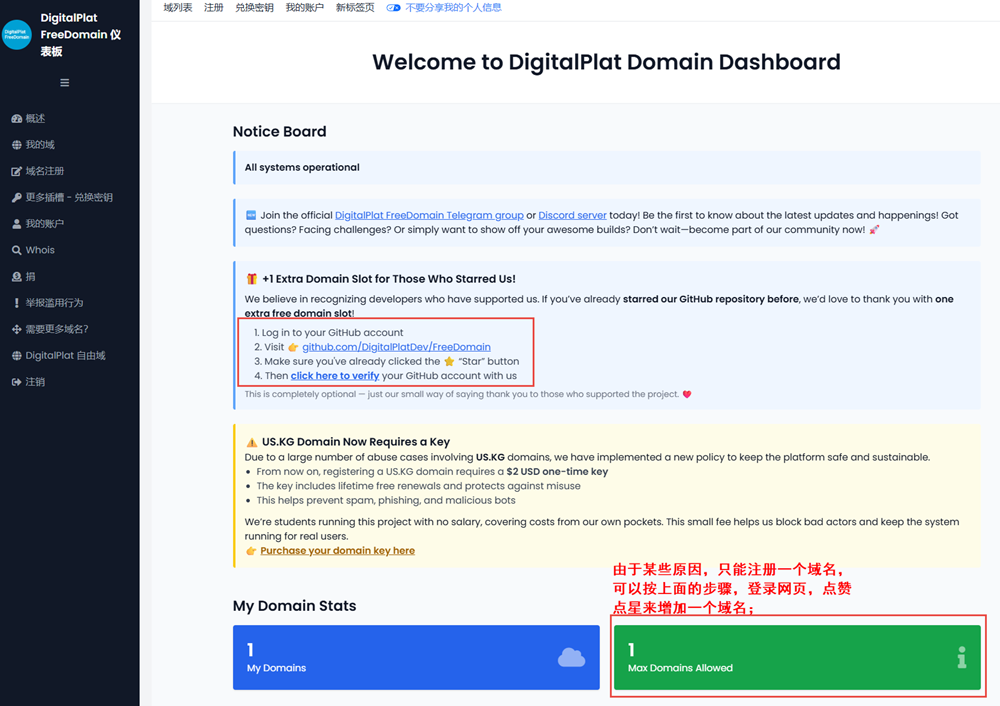Click the warning icon in US.KG notice

251,442
